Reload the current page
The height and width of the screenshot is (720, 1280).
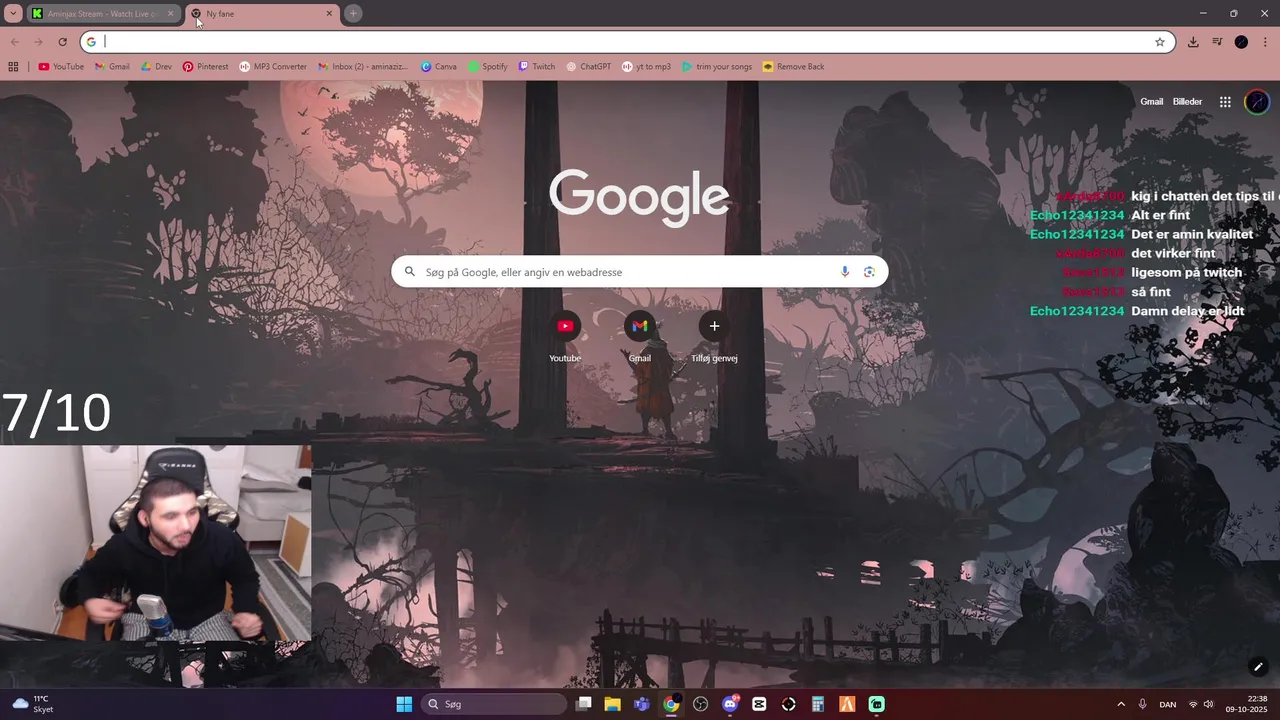click(x=62, y=42)
